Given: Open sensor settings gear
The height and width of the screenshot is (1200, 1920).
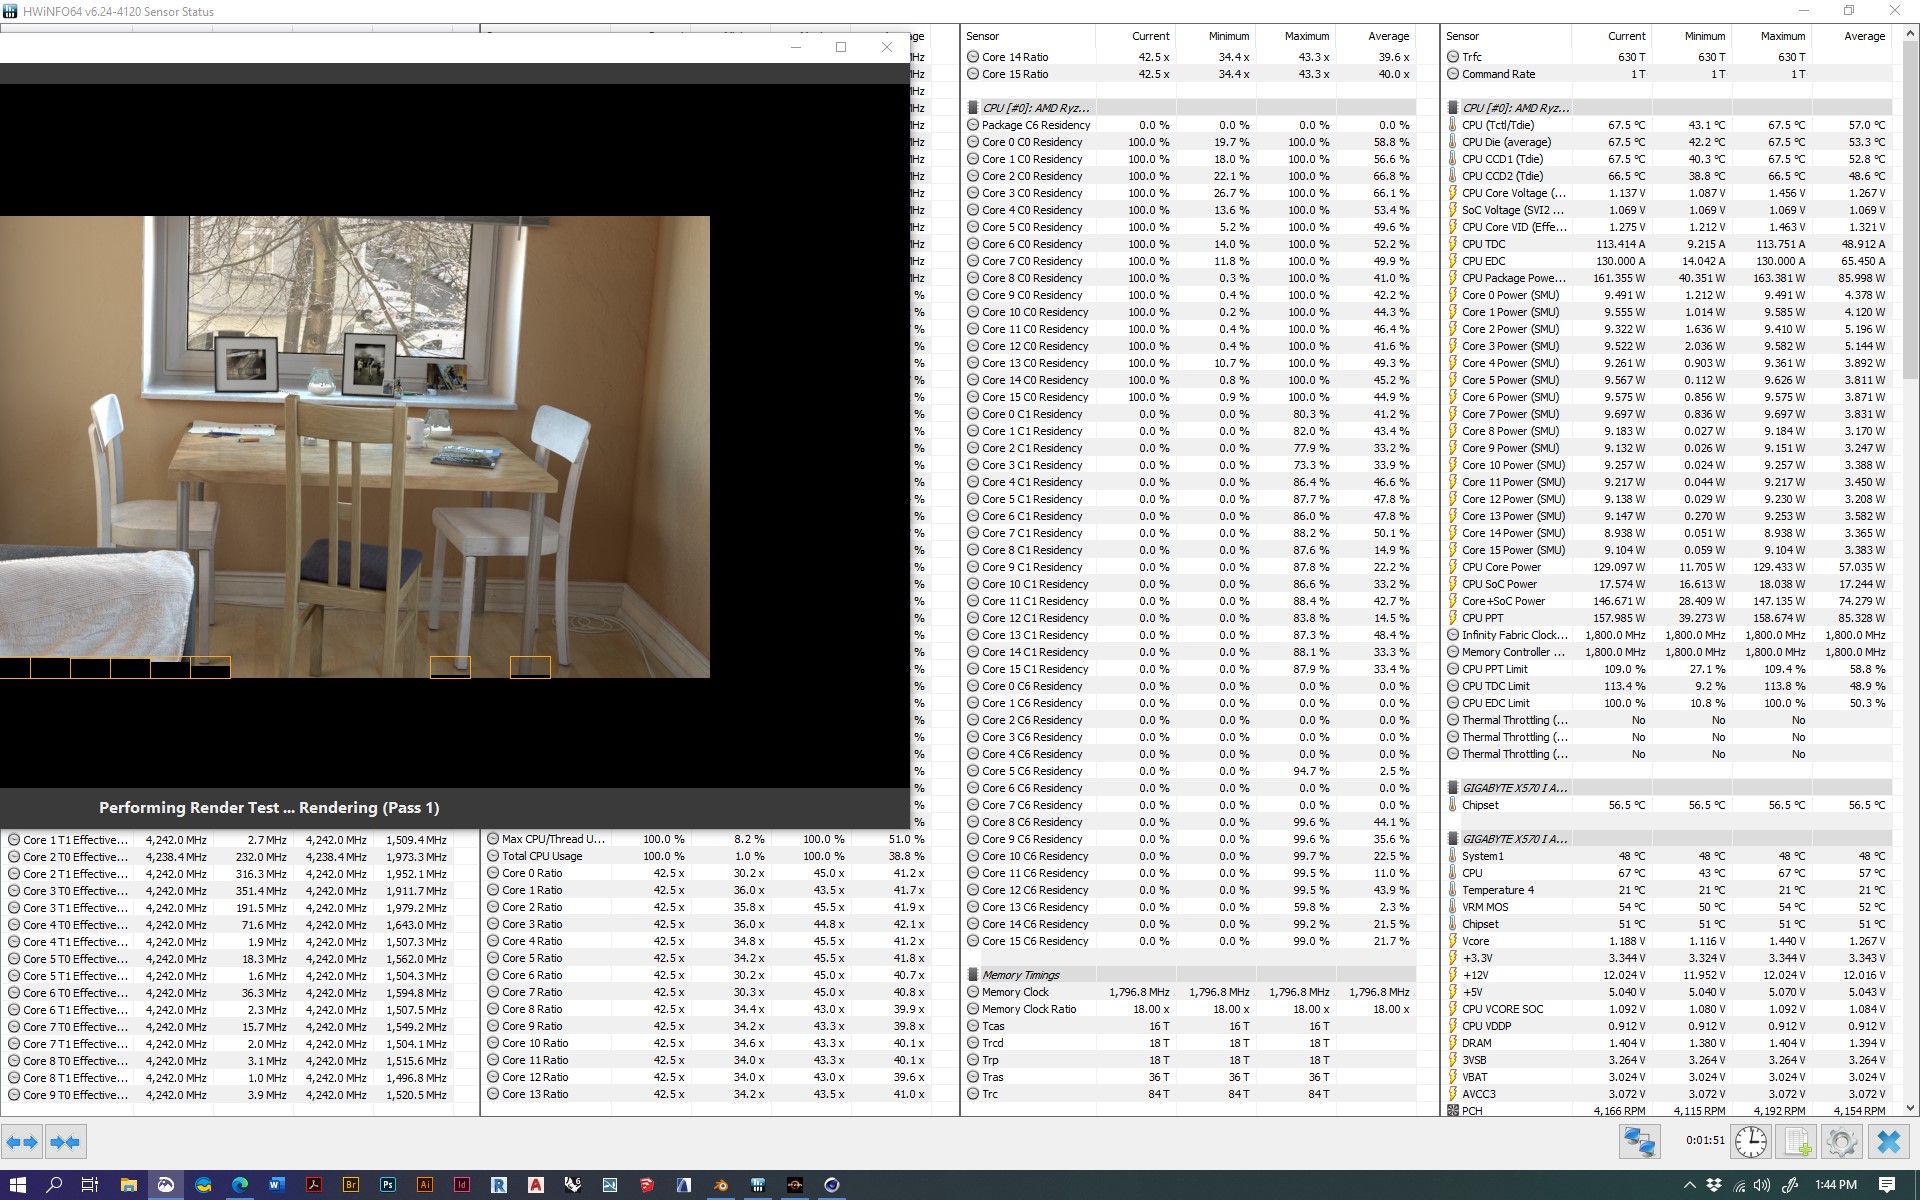Looking at the screenshot, I should (1841, 1141).
